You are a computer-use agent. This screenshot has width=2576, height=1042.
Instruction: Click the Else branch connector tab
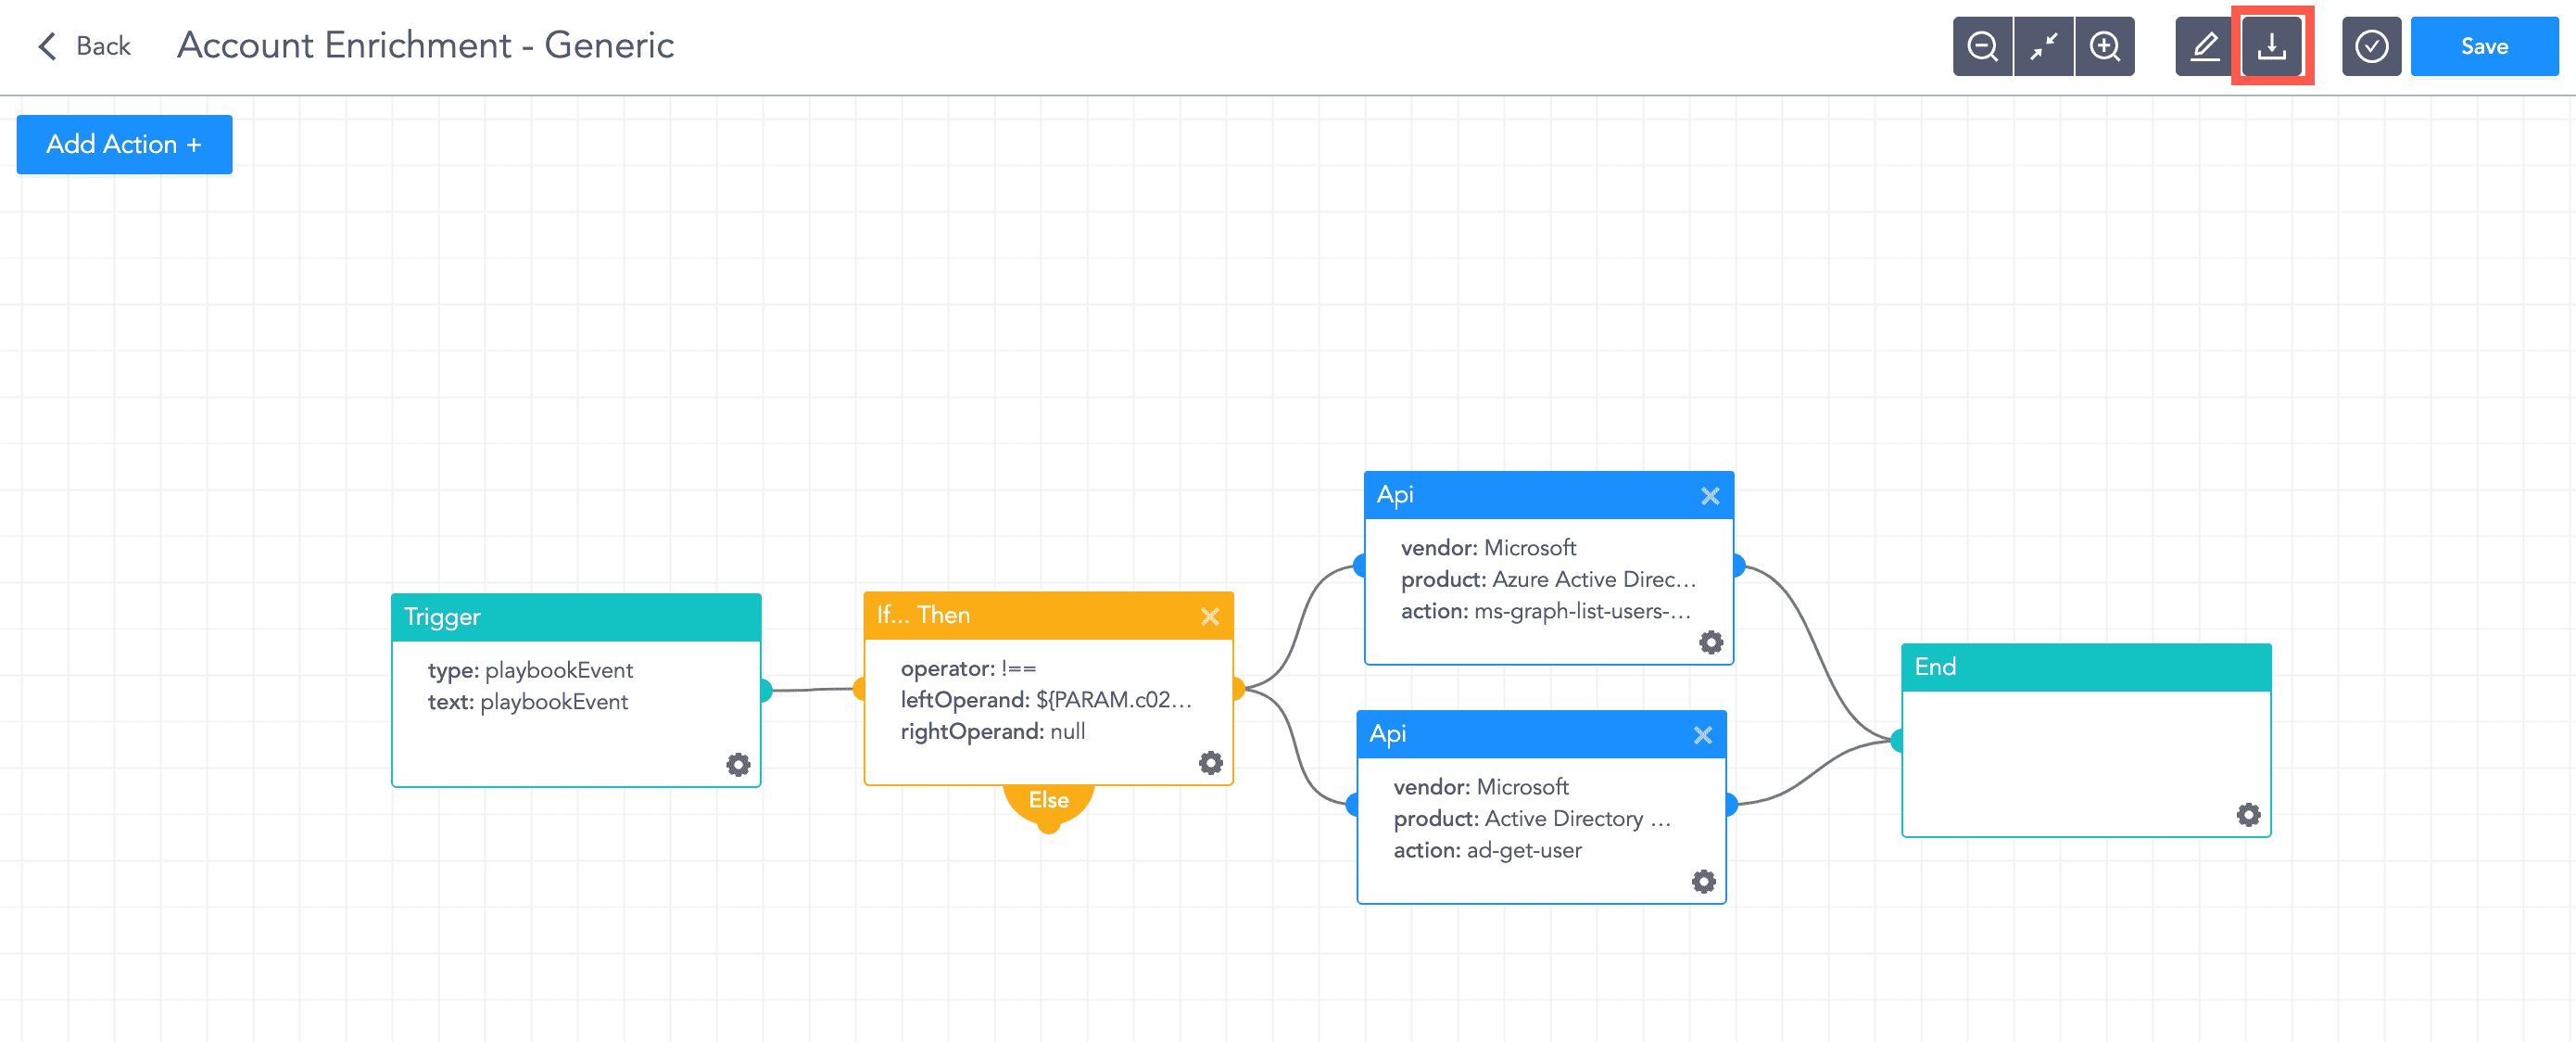click(x=1048, y=801)
